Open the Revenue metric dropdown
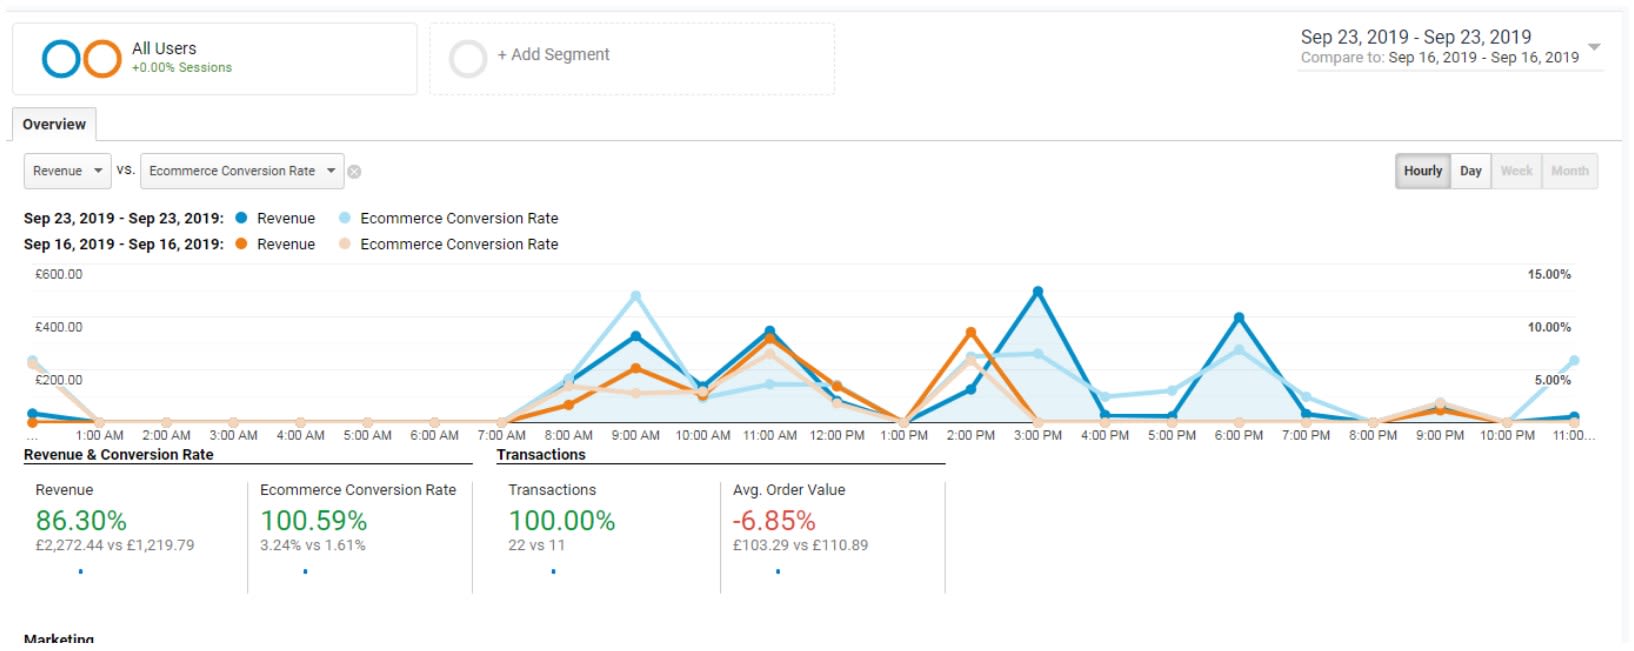1634x651 pixels. pos(68,171)
